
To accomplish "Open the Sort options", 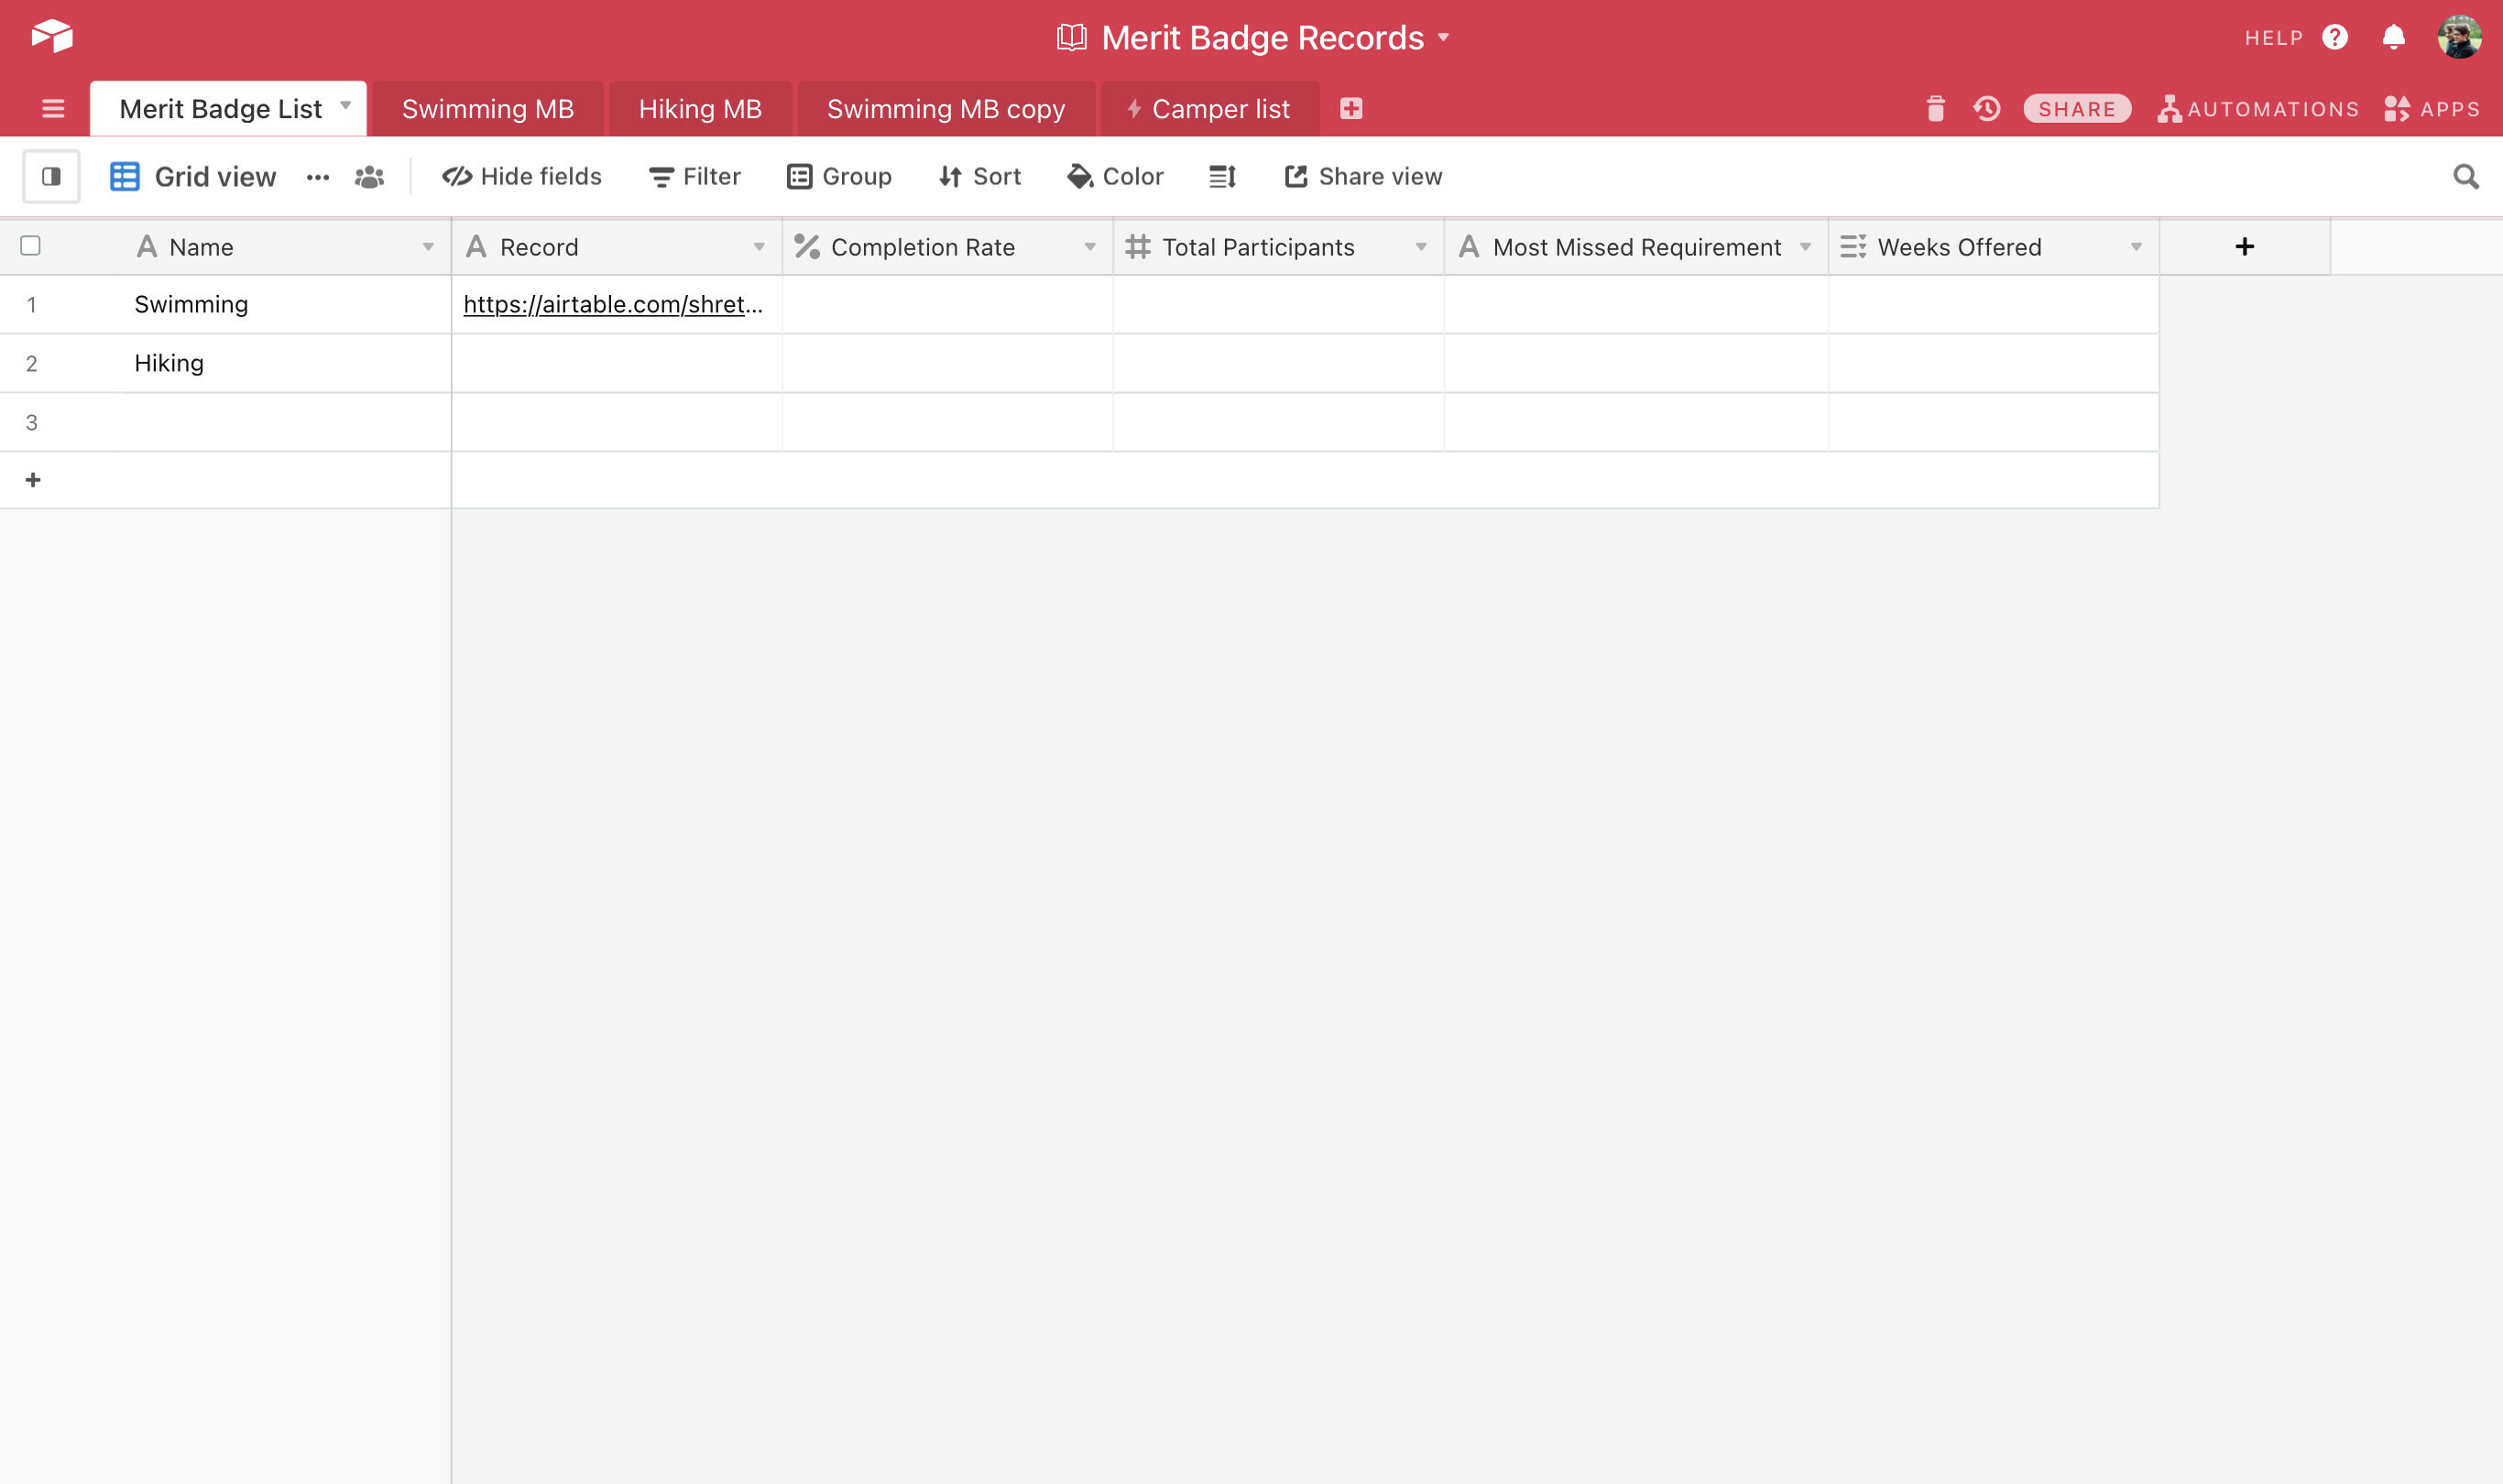I will 980,177.
